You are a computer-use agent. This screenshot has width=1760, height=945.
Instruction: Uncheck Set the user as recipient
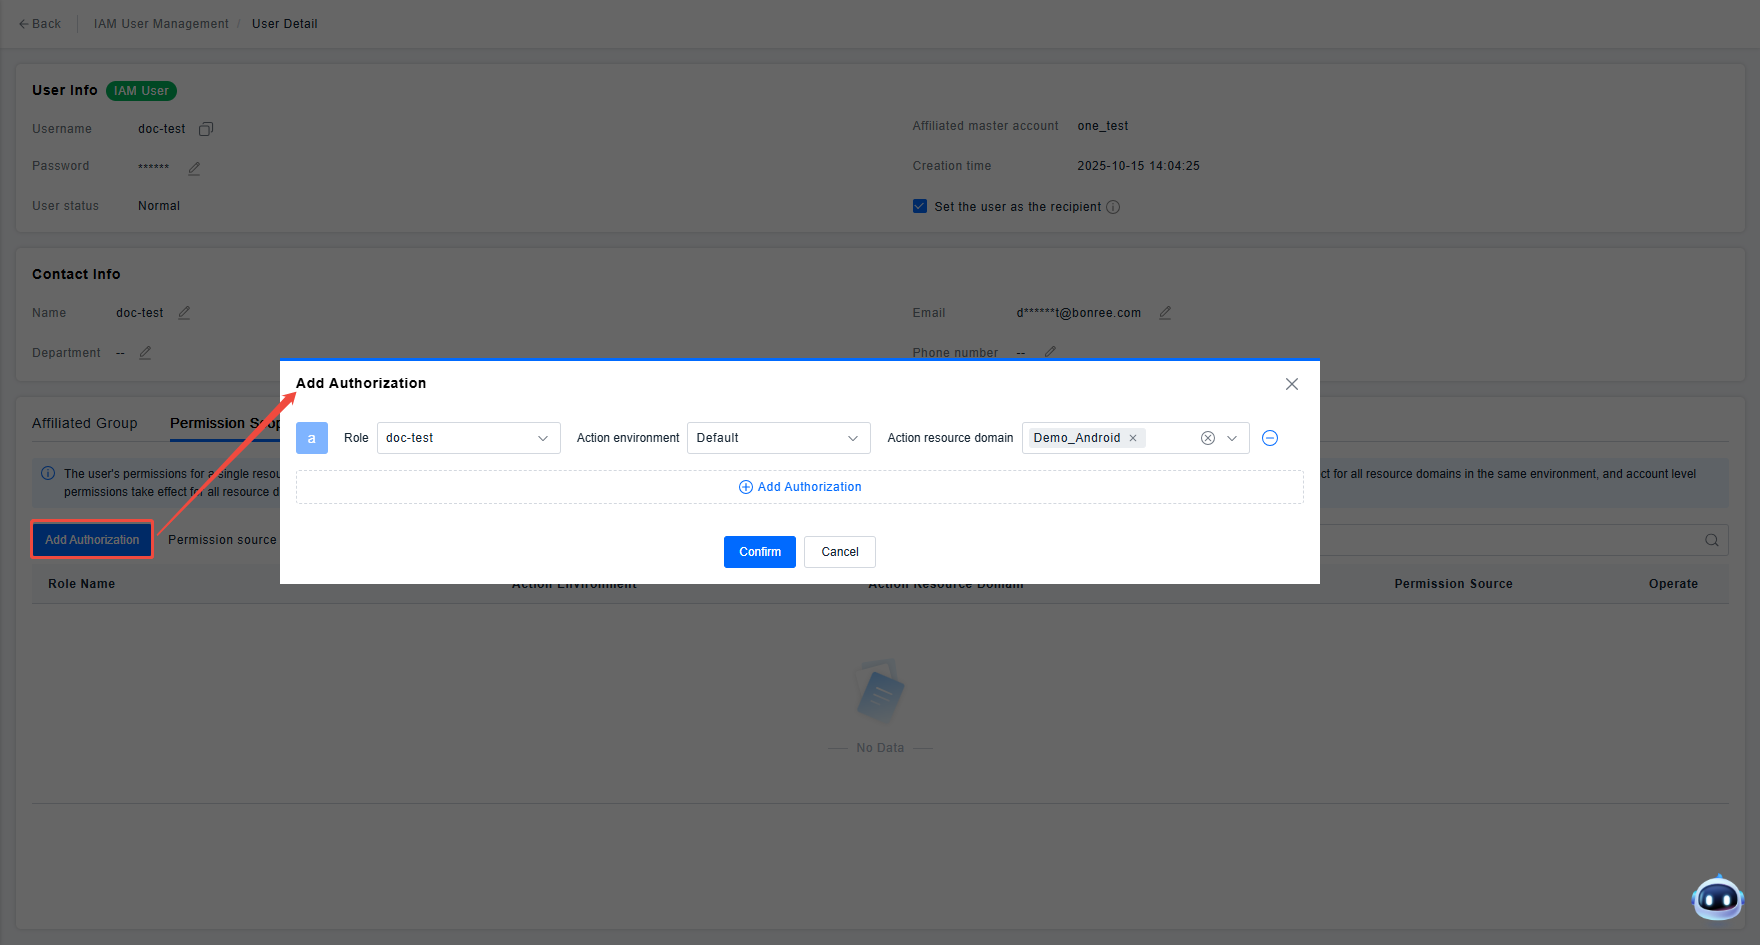(x=920, y=206)
